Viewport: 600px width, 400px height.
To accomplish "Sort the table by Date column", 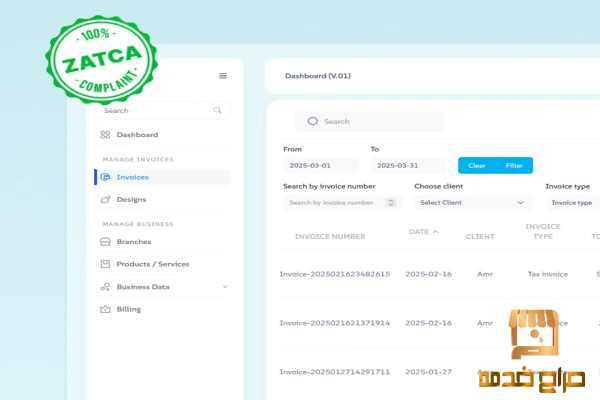I will [422, 232].
